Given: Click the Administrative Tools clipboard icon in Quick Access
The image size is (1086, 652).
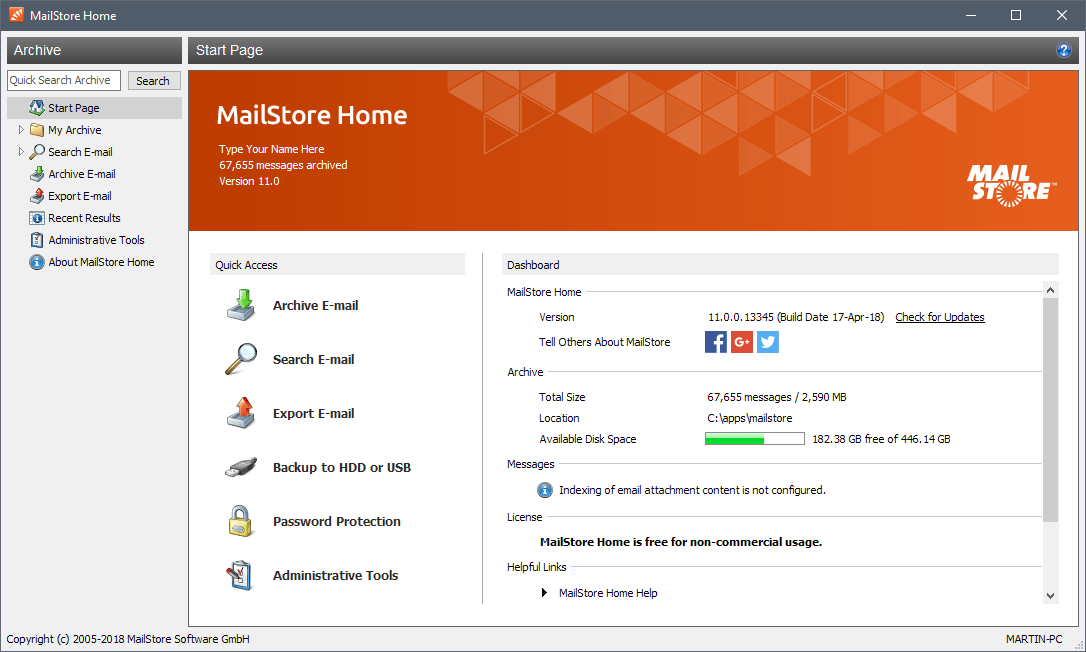Looking at the screenshot, I should pos(240,576).
